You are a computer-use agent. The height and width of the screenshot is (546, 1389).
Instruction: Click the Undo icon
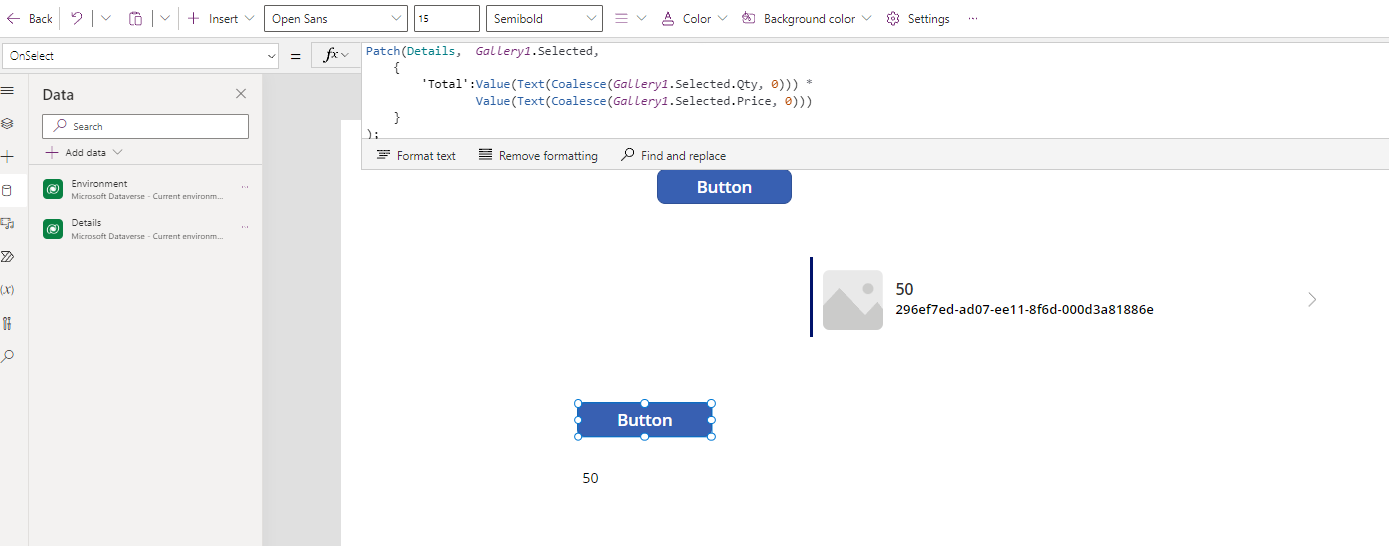tap(77, 18)
